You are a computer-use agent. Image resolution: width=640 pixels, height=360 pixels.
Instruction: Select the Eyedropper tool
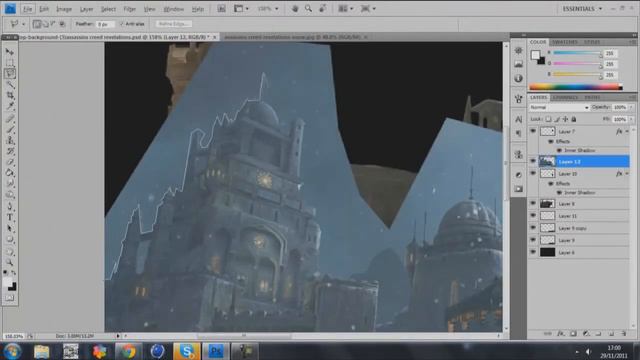pyautogui.click(x=10, y=107)
